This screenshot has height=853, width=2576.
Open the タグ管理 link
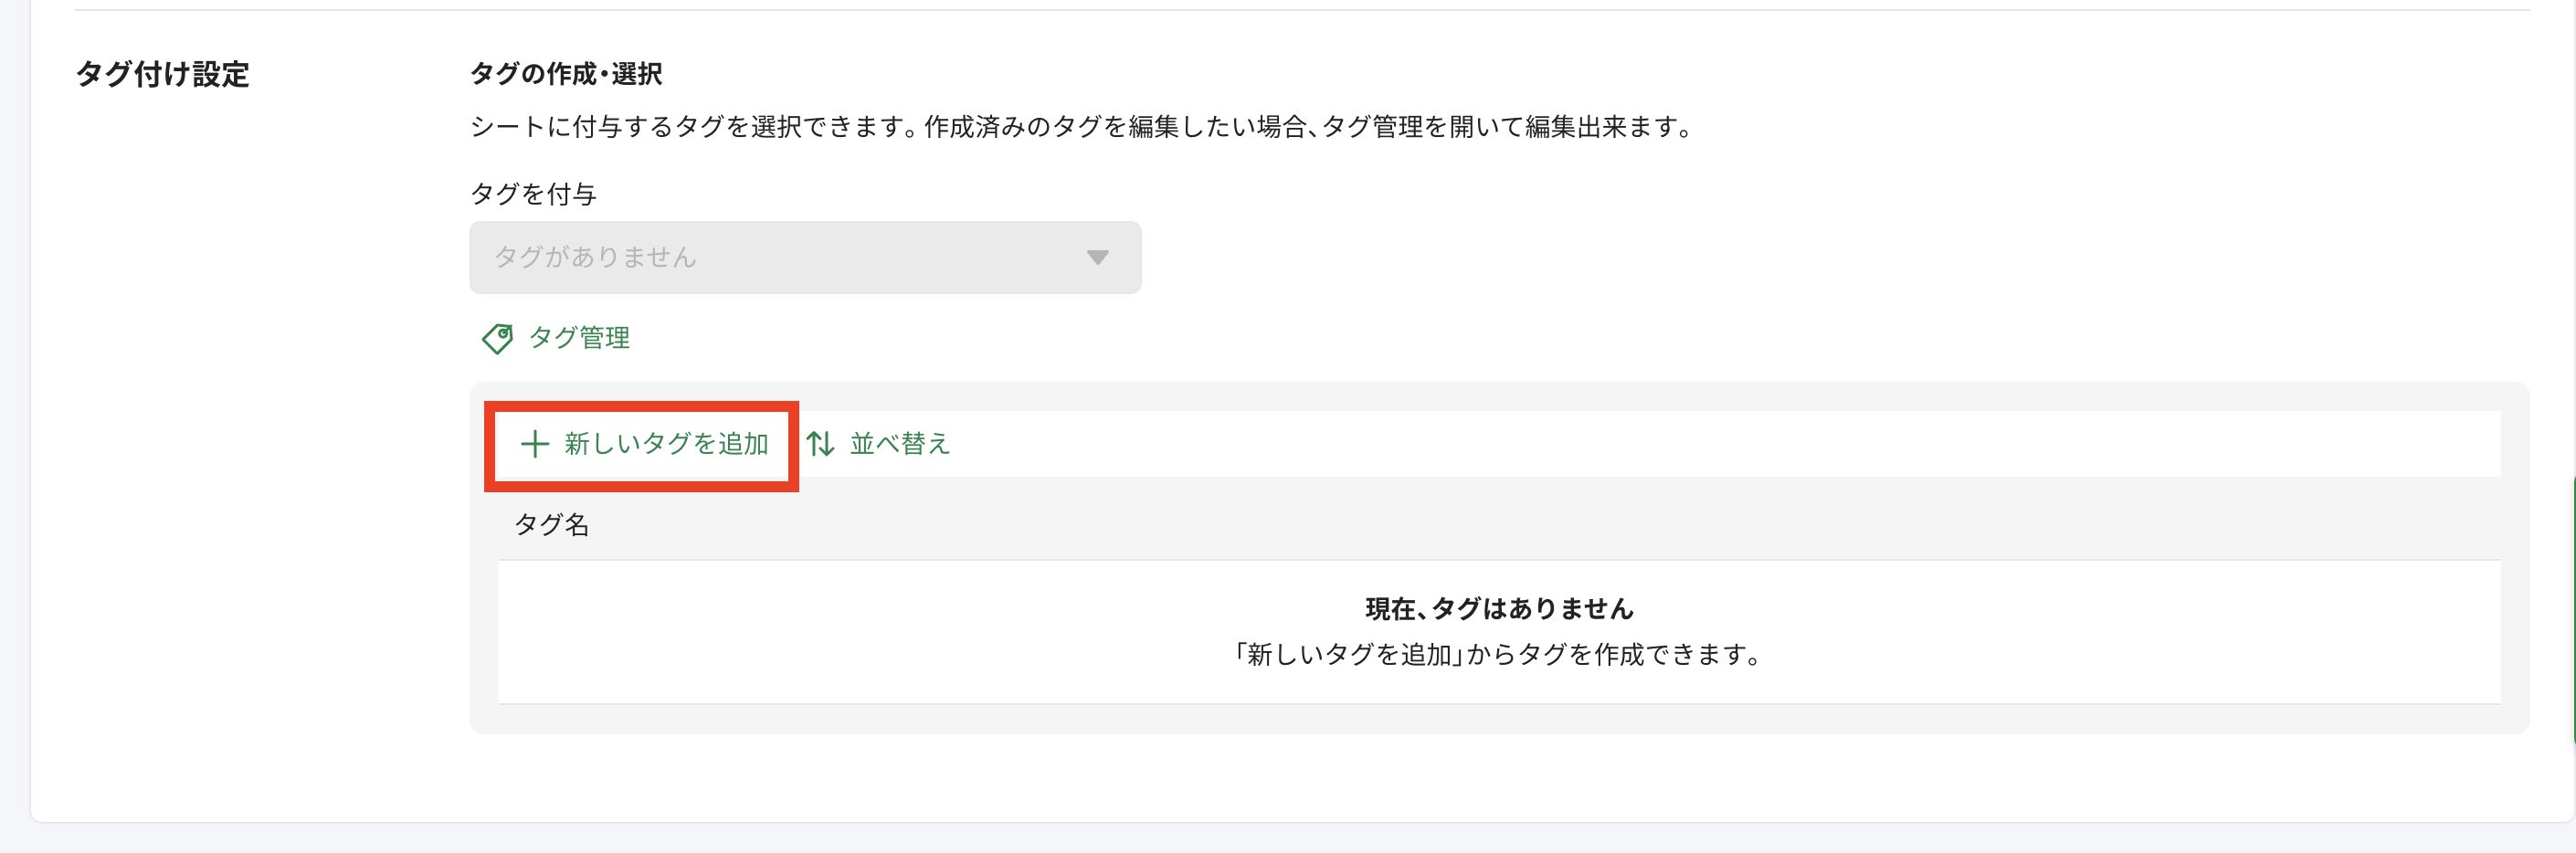(x=579, y=338)
